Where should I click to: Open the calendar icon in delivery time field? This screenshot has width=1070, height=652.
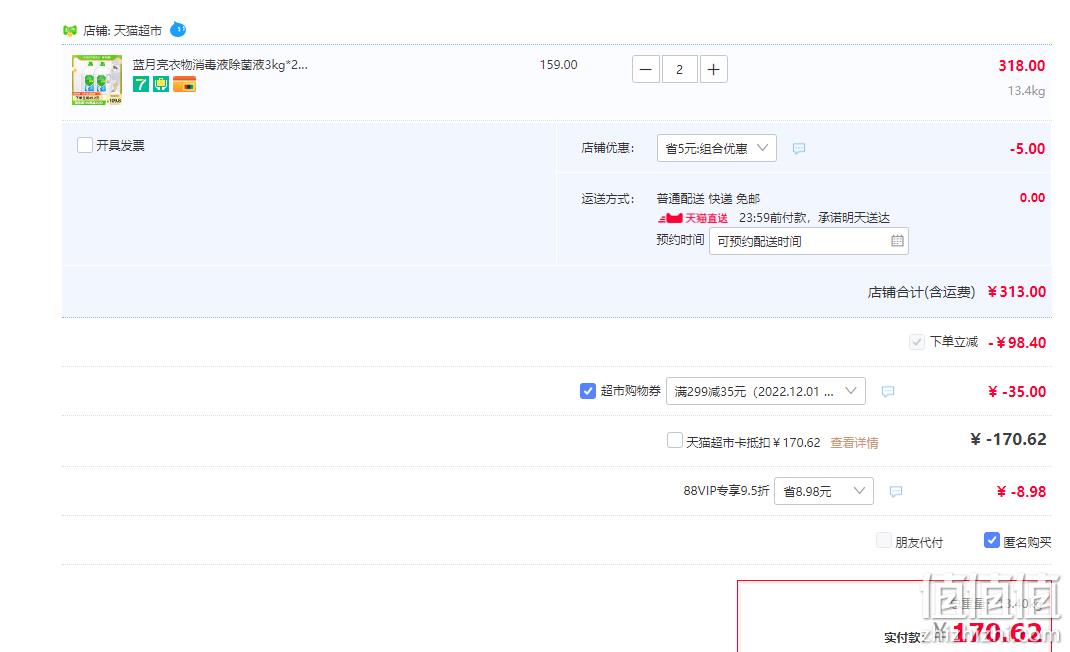(x=897, y=241)
